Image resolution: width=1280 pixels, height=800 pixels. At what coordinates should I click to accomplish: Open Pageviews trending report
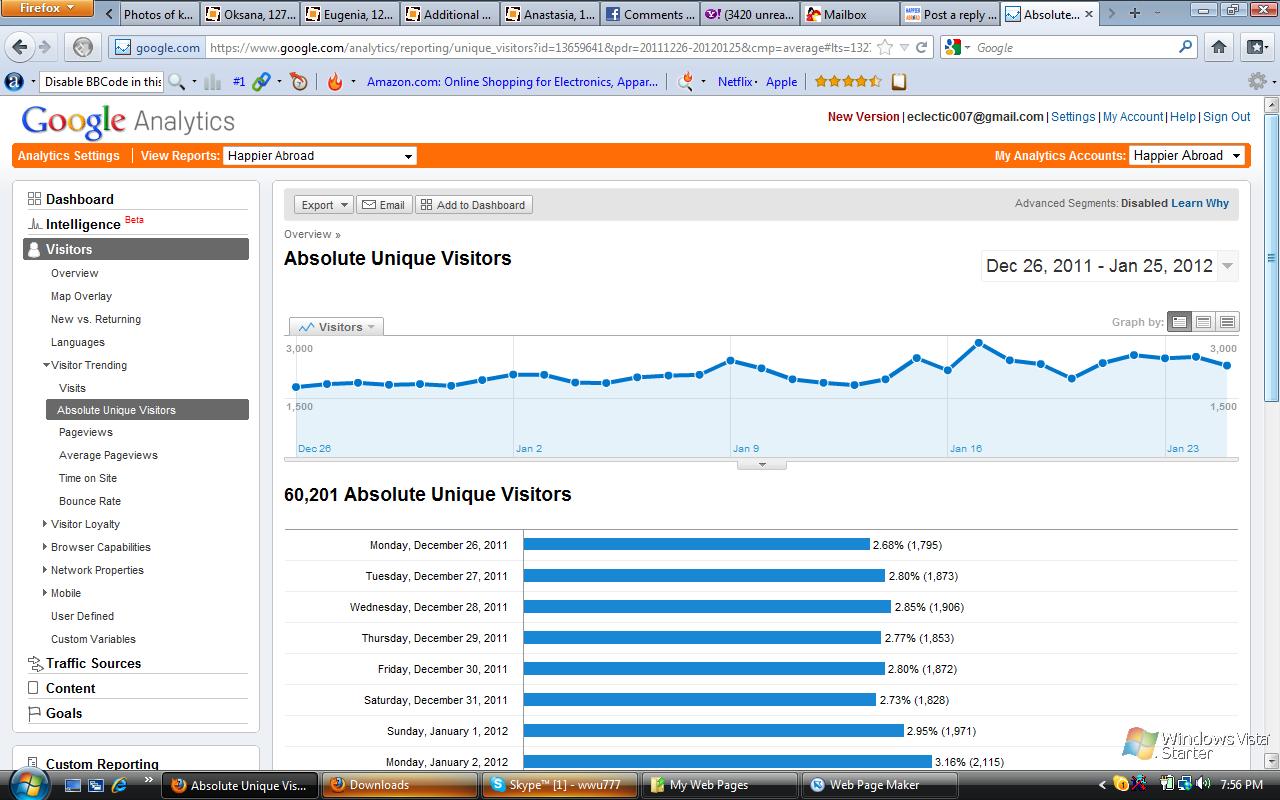click(86, 432)
